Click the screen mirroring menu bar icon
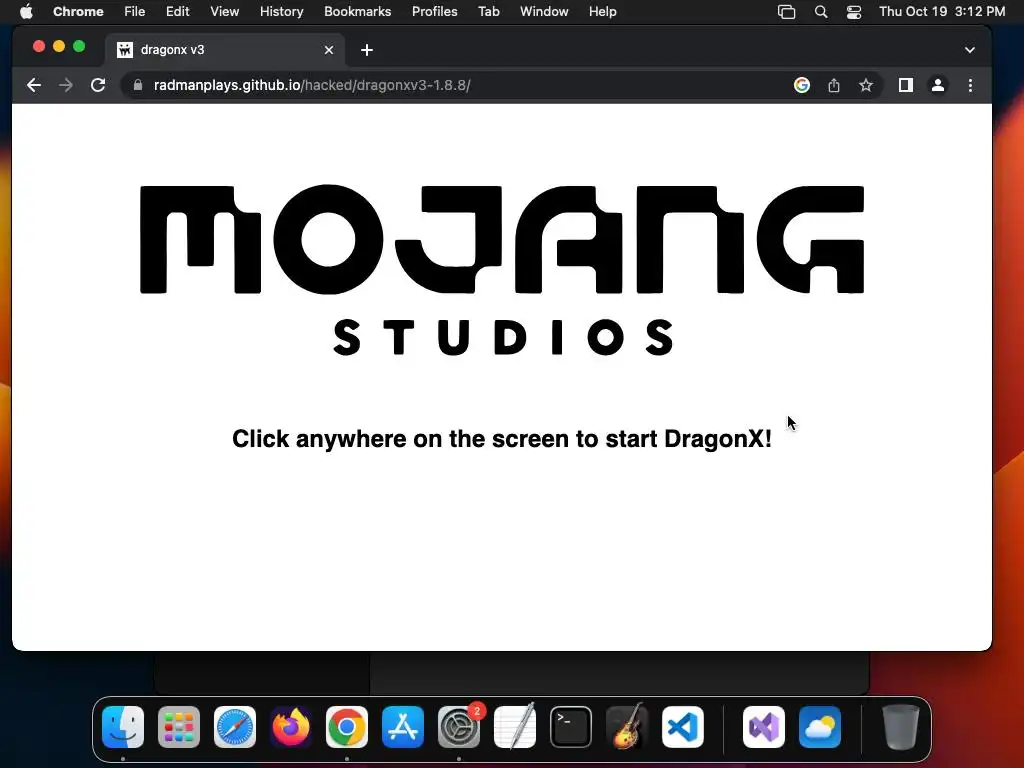 coord(786,12)
